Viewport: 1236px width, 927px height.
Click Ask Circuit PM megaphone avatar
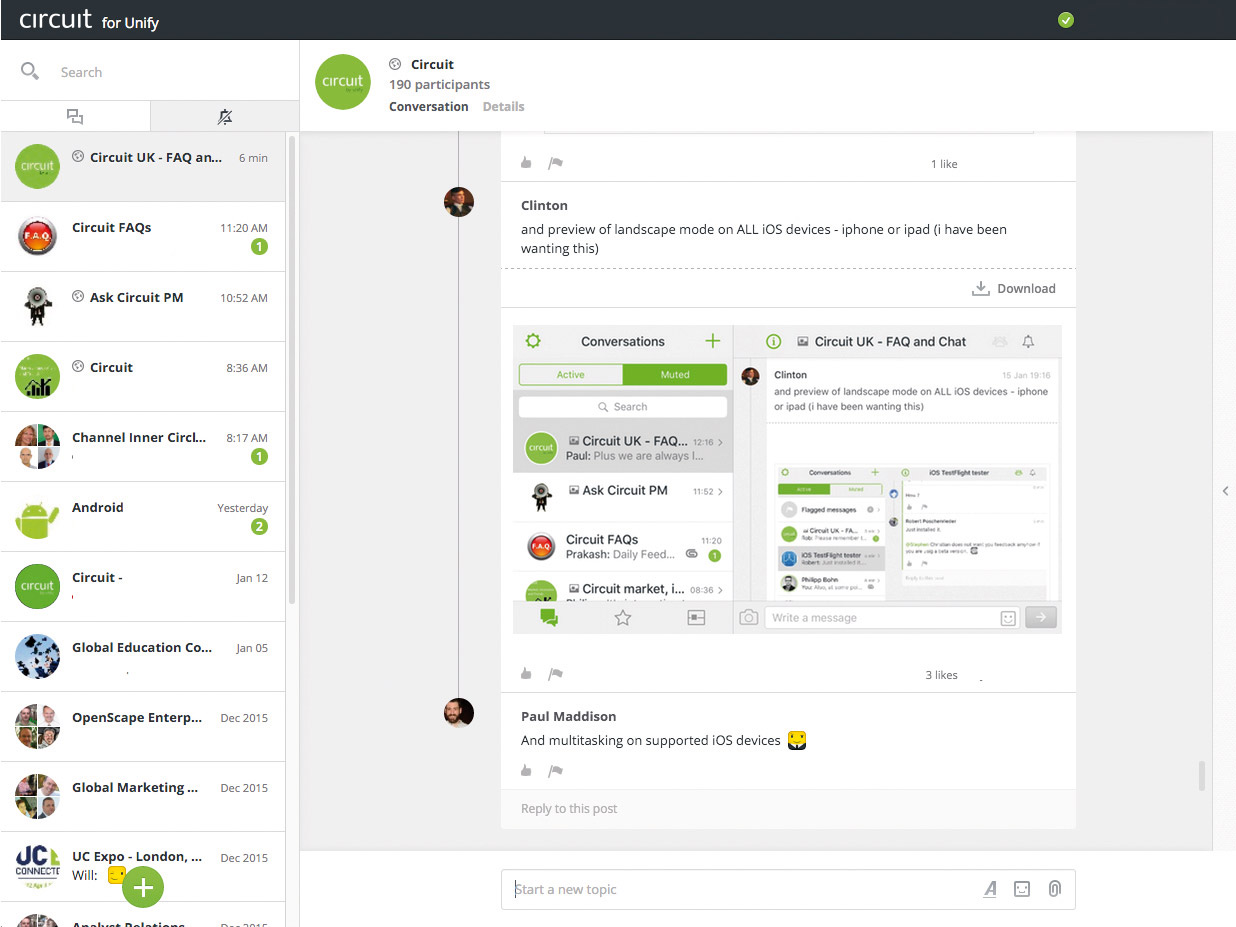tap(38, 307)
